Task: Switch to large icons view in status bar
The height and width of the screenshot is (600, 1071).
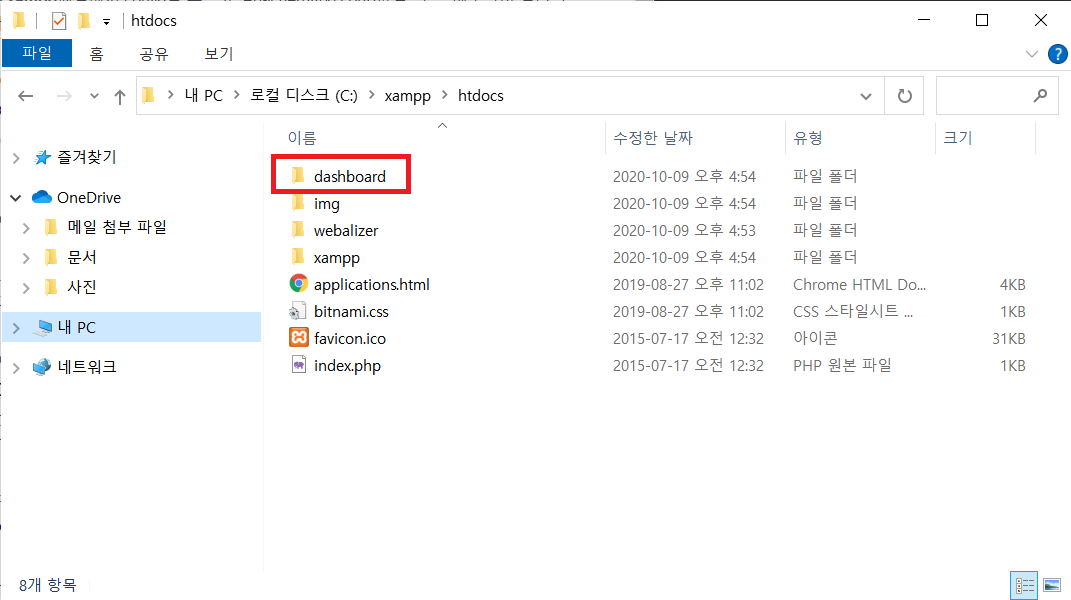Action: point(1053,586)
